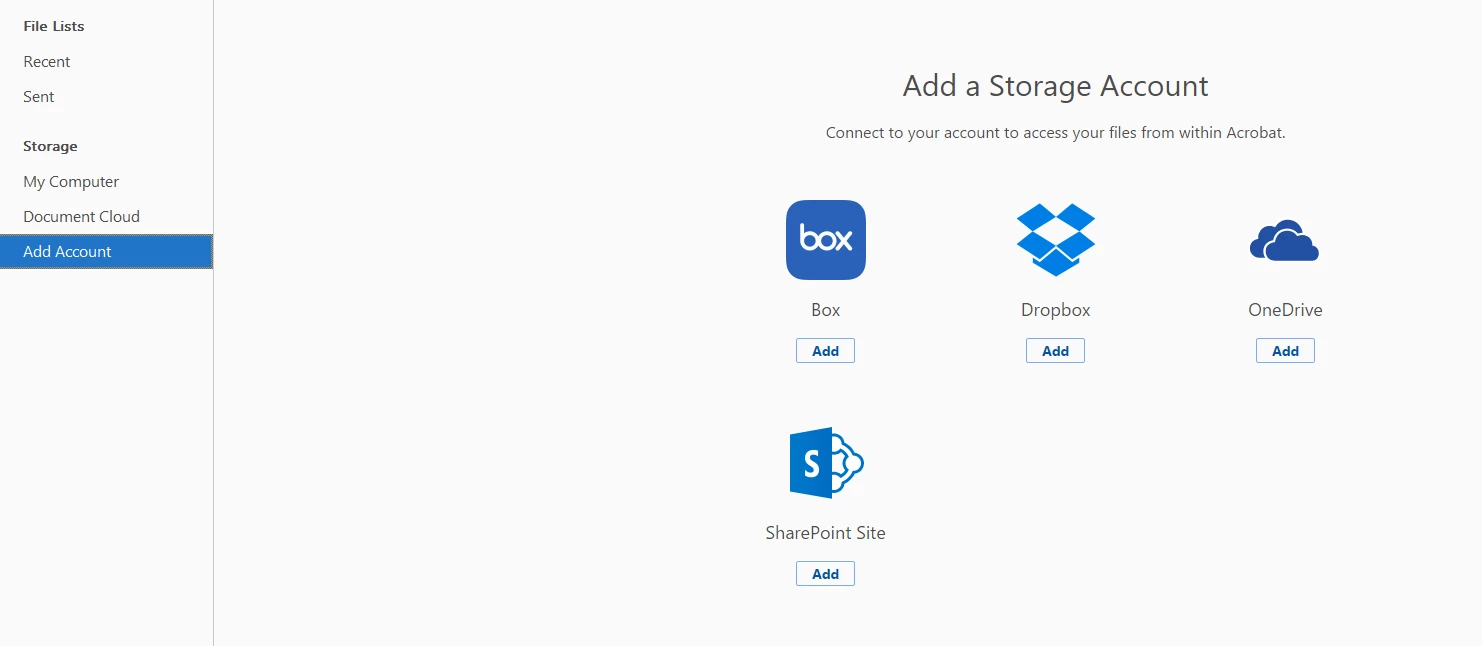This screenshot has height=646, width=1482.
Task: Select the Add Account sidebar item
Action: (106, 252)
